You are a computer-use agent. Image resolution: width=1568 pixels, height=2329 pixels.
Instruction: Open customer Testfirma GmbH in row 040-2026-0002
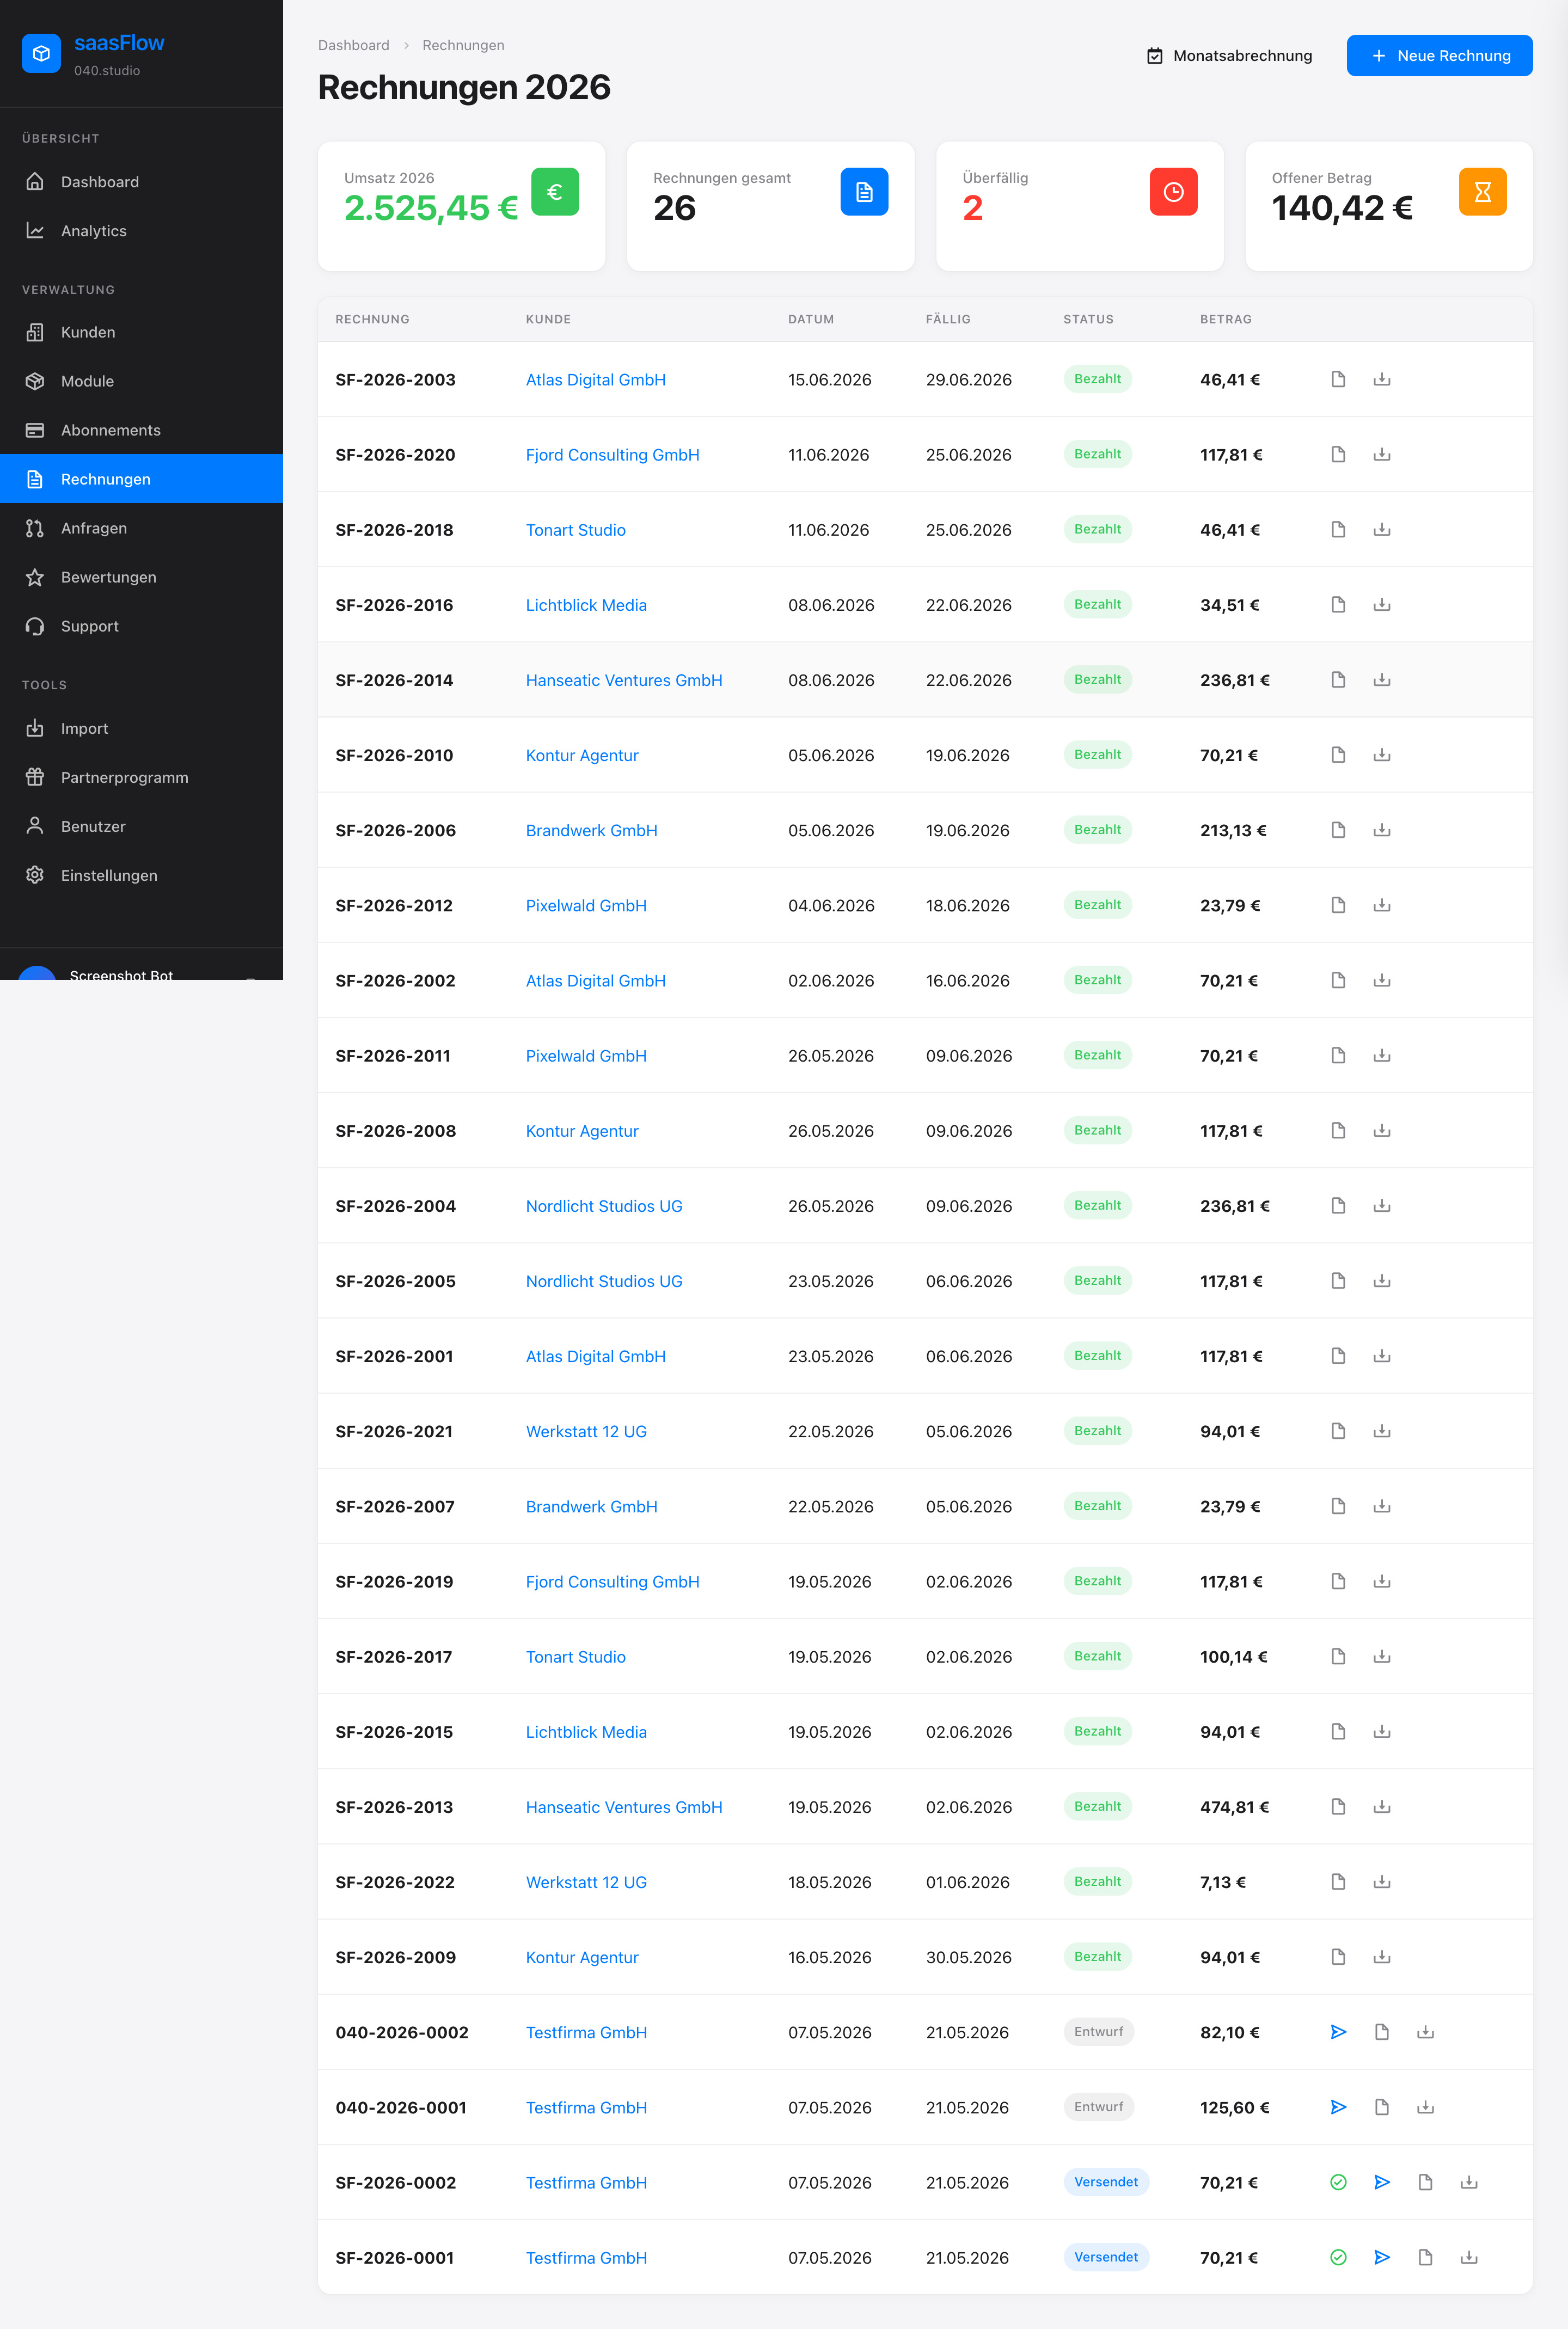point(586,2032)
